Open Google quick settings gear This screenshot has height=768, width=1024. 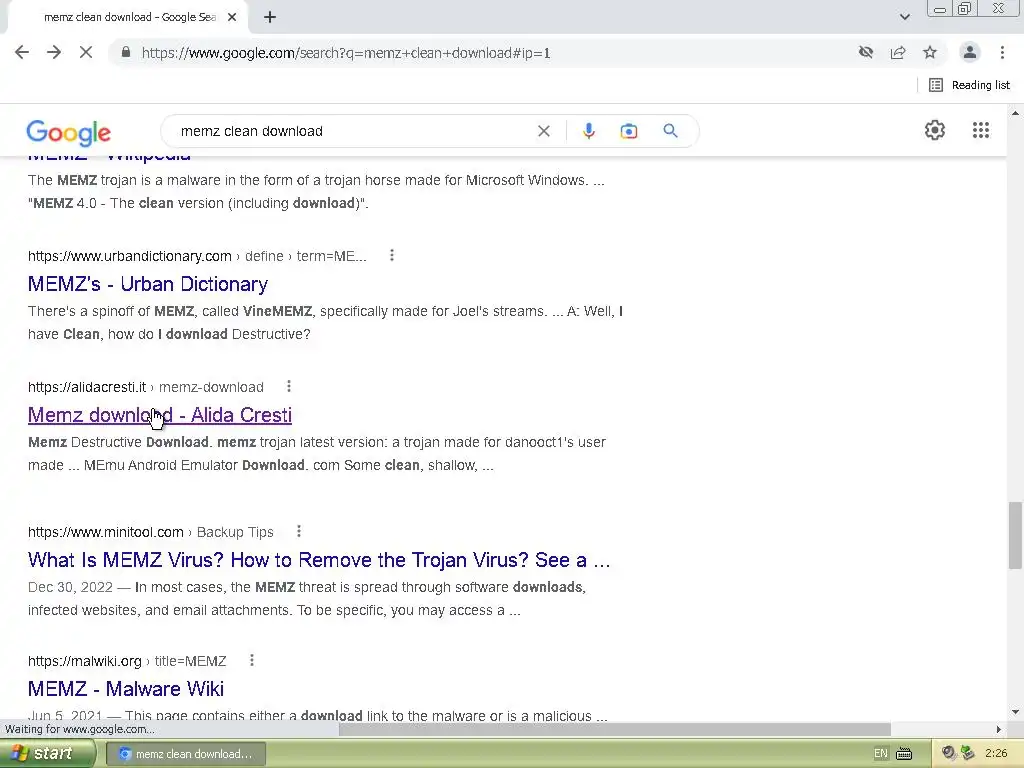935,130
